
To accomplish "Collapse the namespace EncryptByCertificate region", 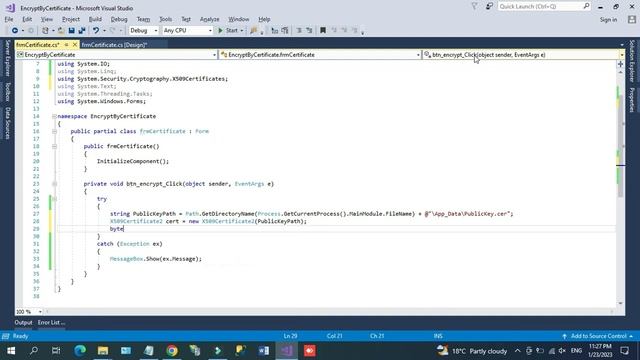I will point(54,116).
